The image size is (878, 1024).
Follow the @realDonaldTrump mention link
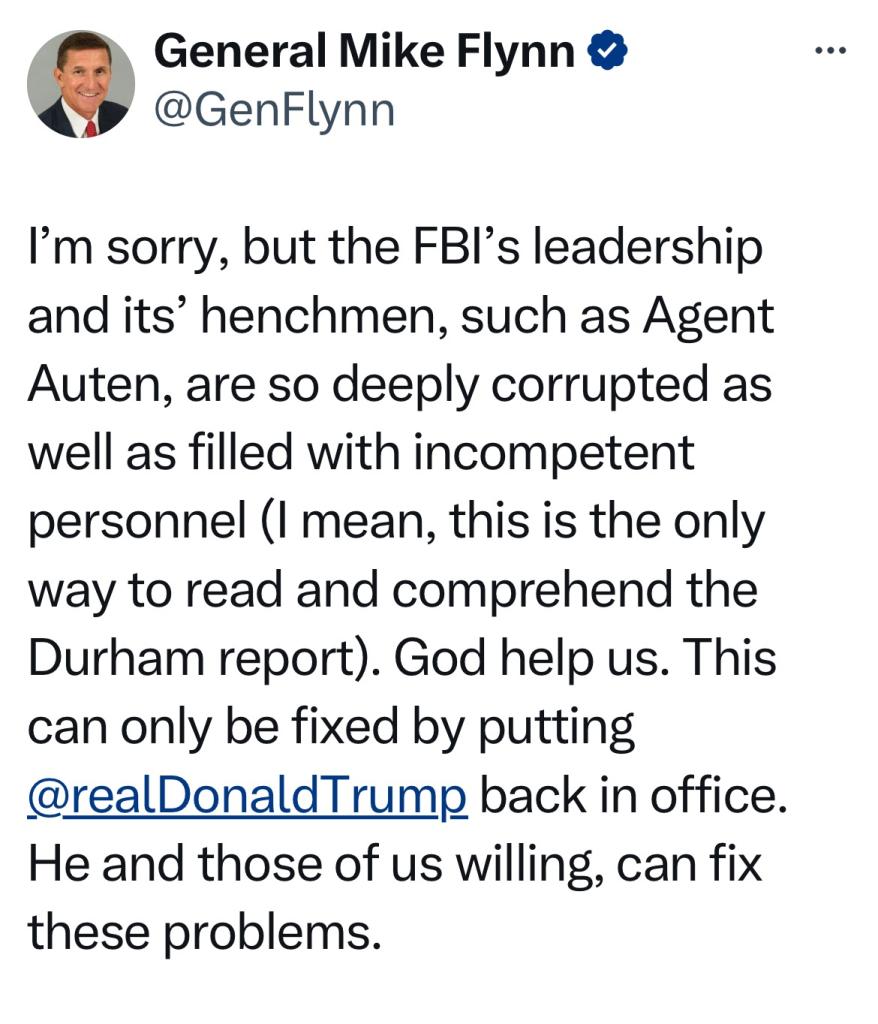click(x=247, y=796)
